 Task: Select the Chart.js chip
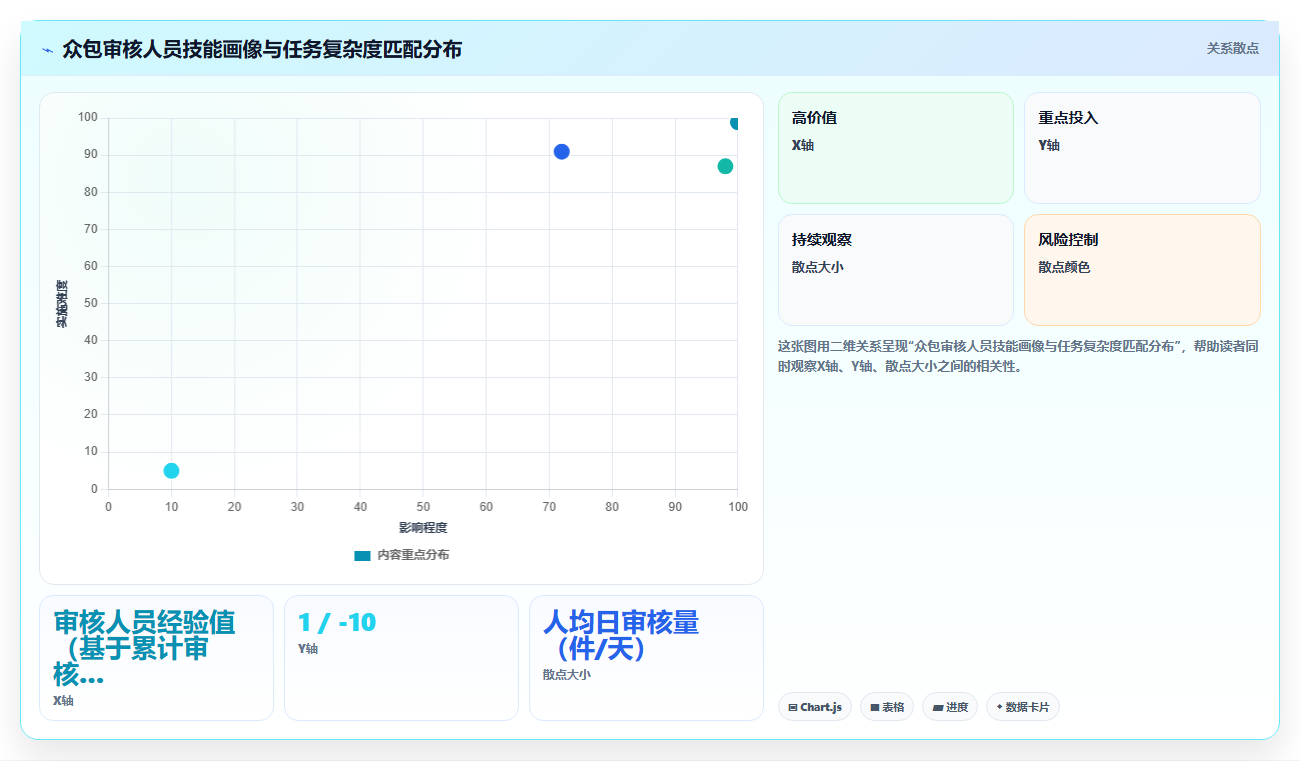point(815,707)
